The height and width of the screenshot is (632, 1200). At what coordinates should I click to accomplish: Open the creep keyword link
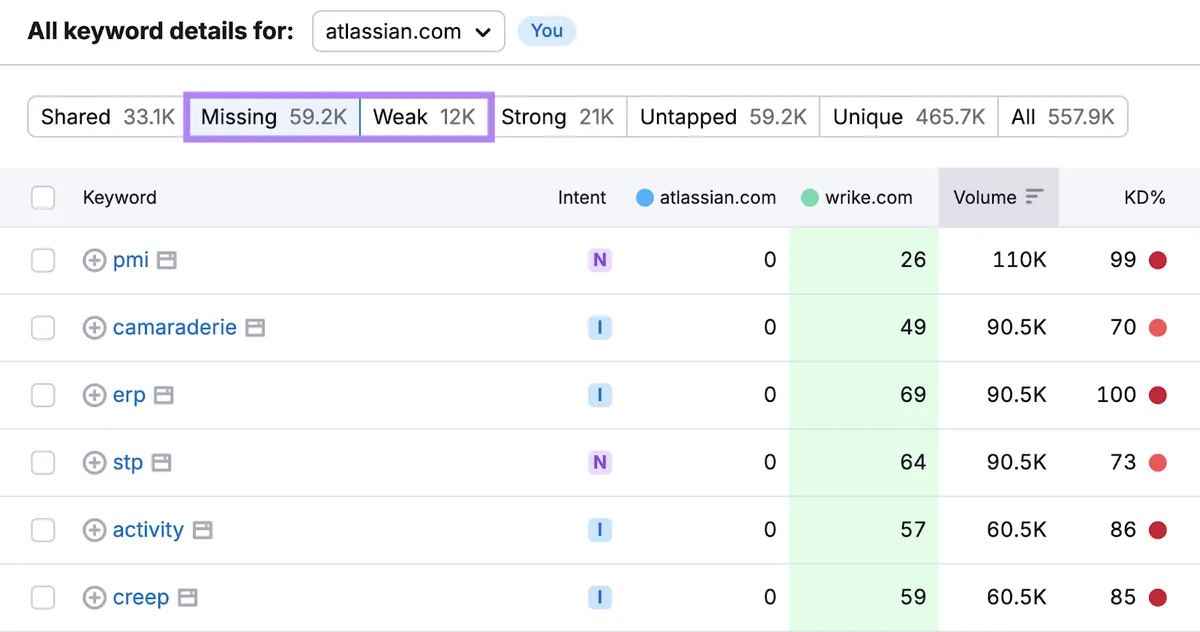pos(141,598)
